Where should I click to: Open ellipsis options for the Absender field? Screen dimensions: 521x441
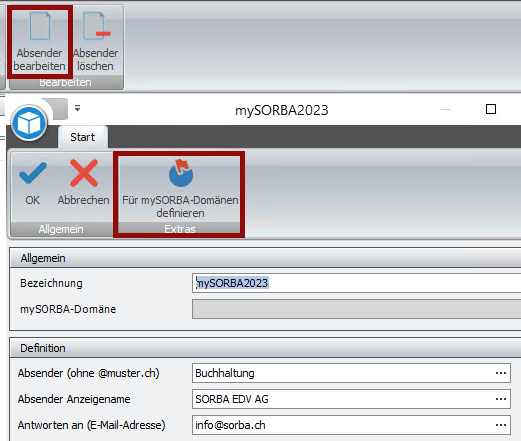(501, 373)
